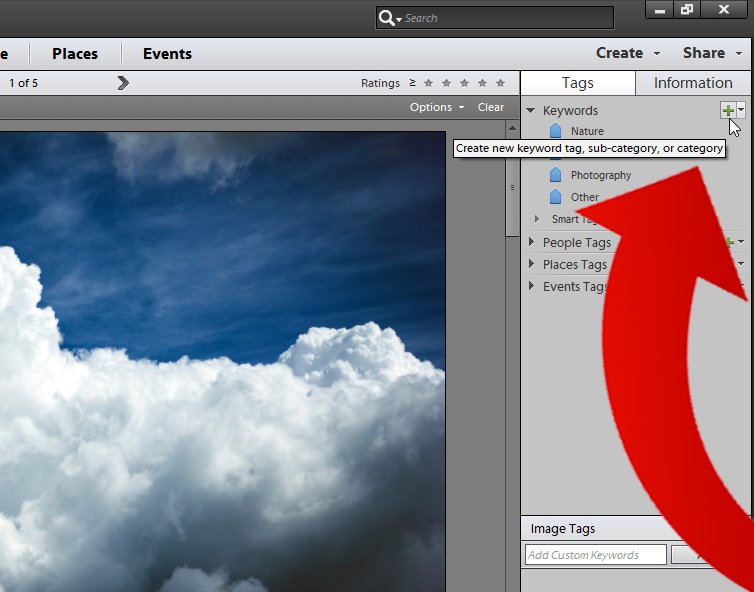The width and height of the screenshot is (754, 592).
Task: Set rating filter to two stars
Action: tap(446, 83)
